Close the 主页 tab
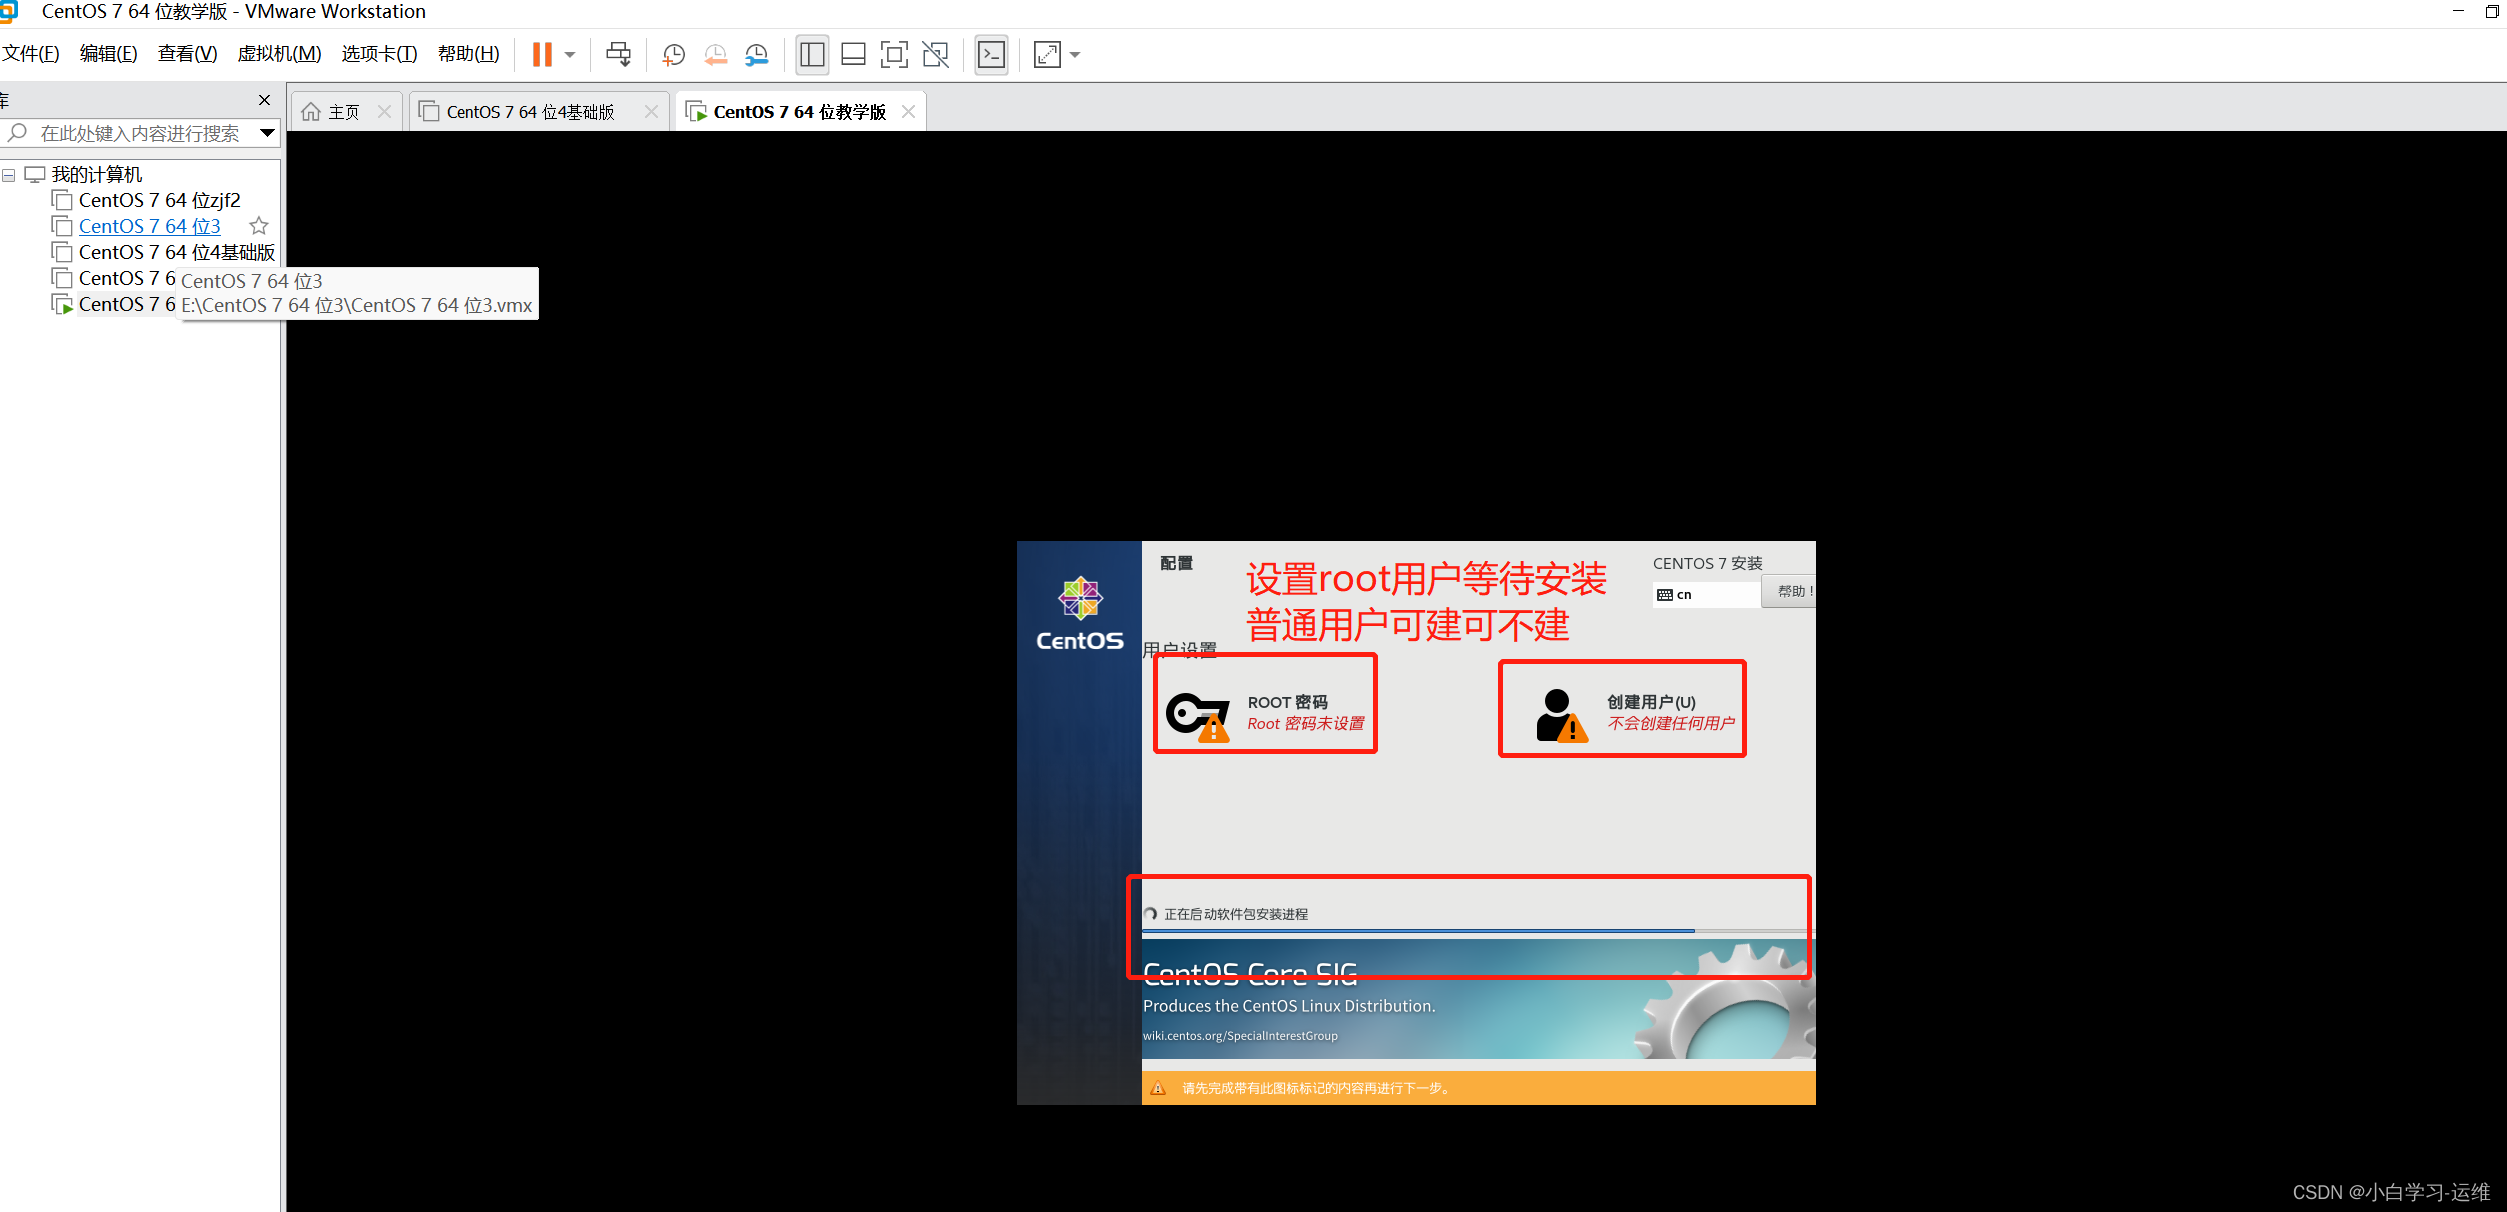The image size is (2507, 1212). pos(385,112)
